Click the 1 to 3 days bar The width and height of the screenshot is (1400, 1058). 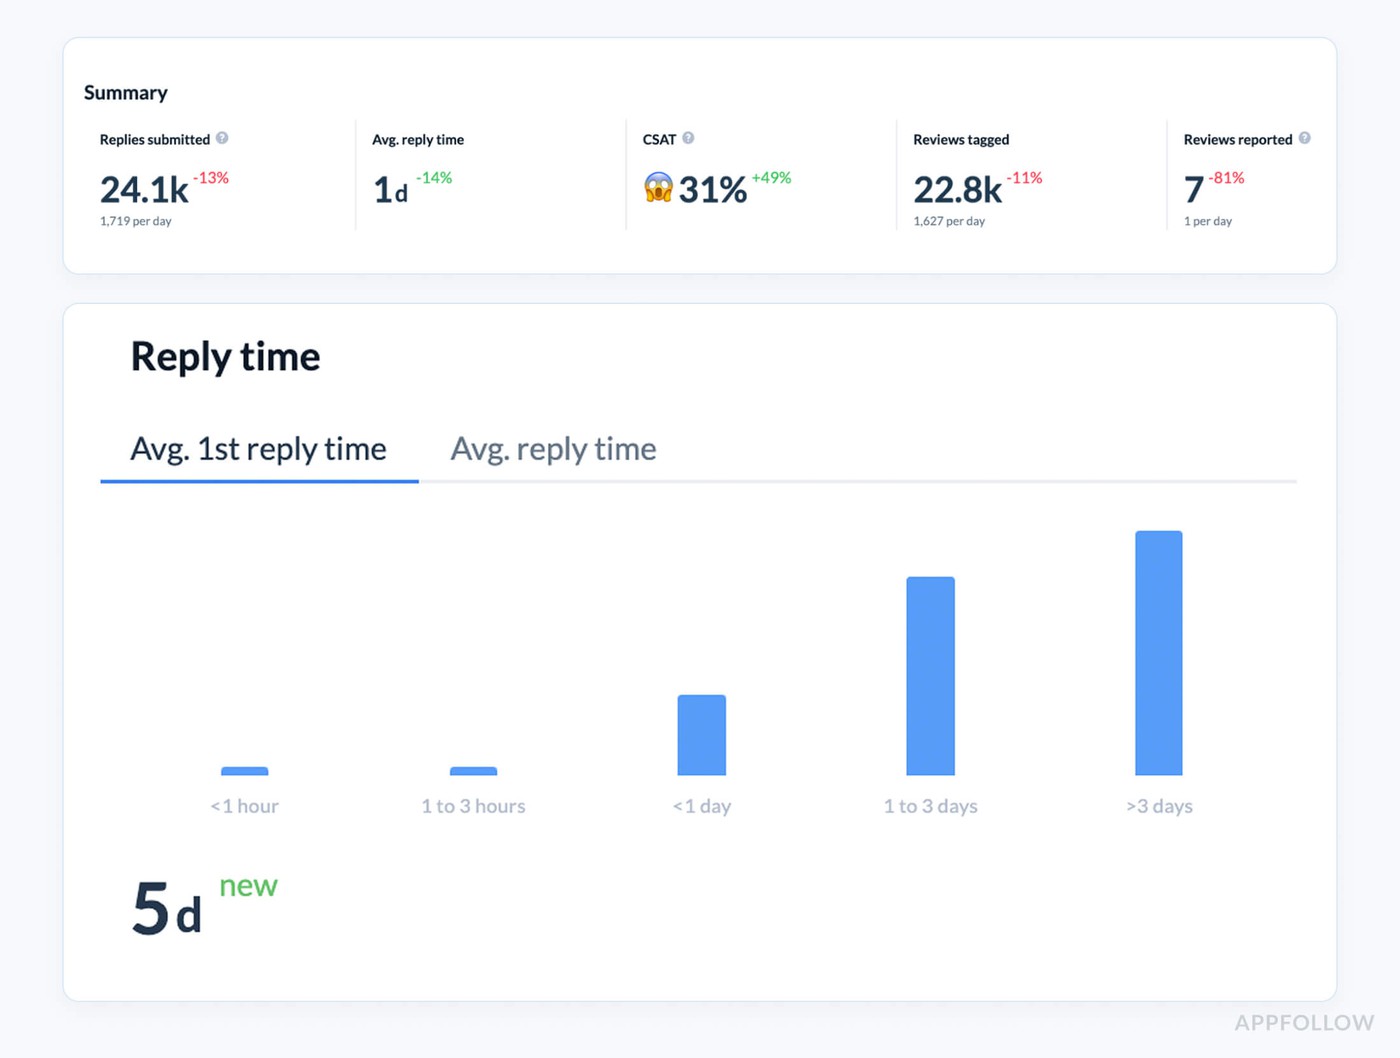pyautogui.click(x=930, y=675)
